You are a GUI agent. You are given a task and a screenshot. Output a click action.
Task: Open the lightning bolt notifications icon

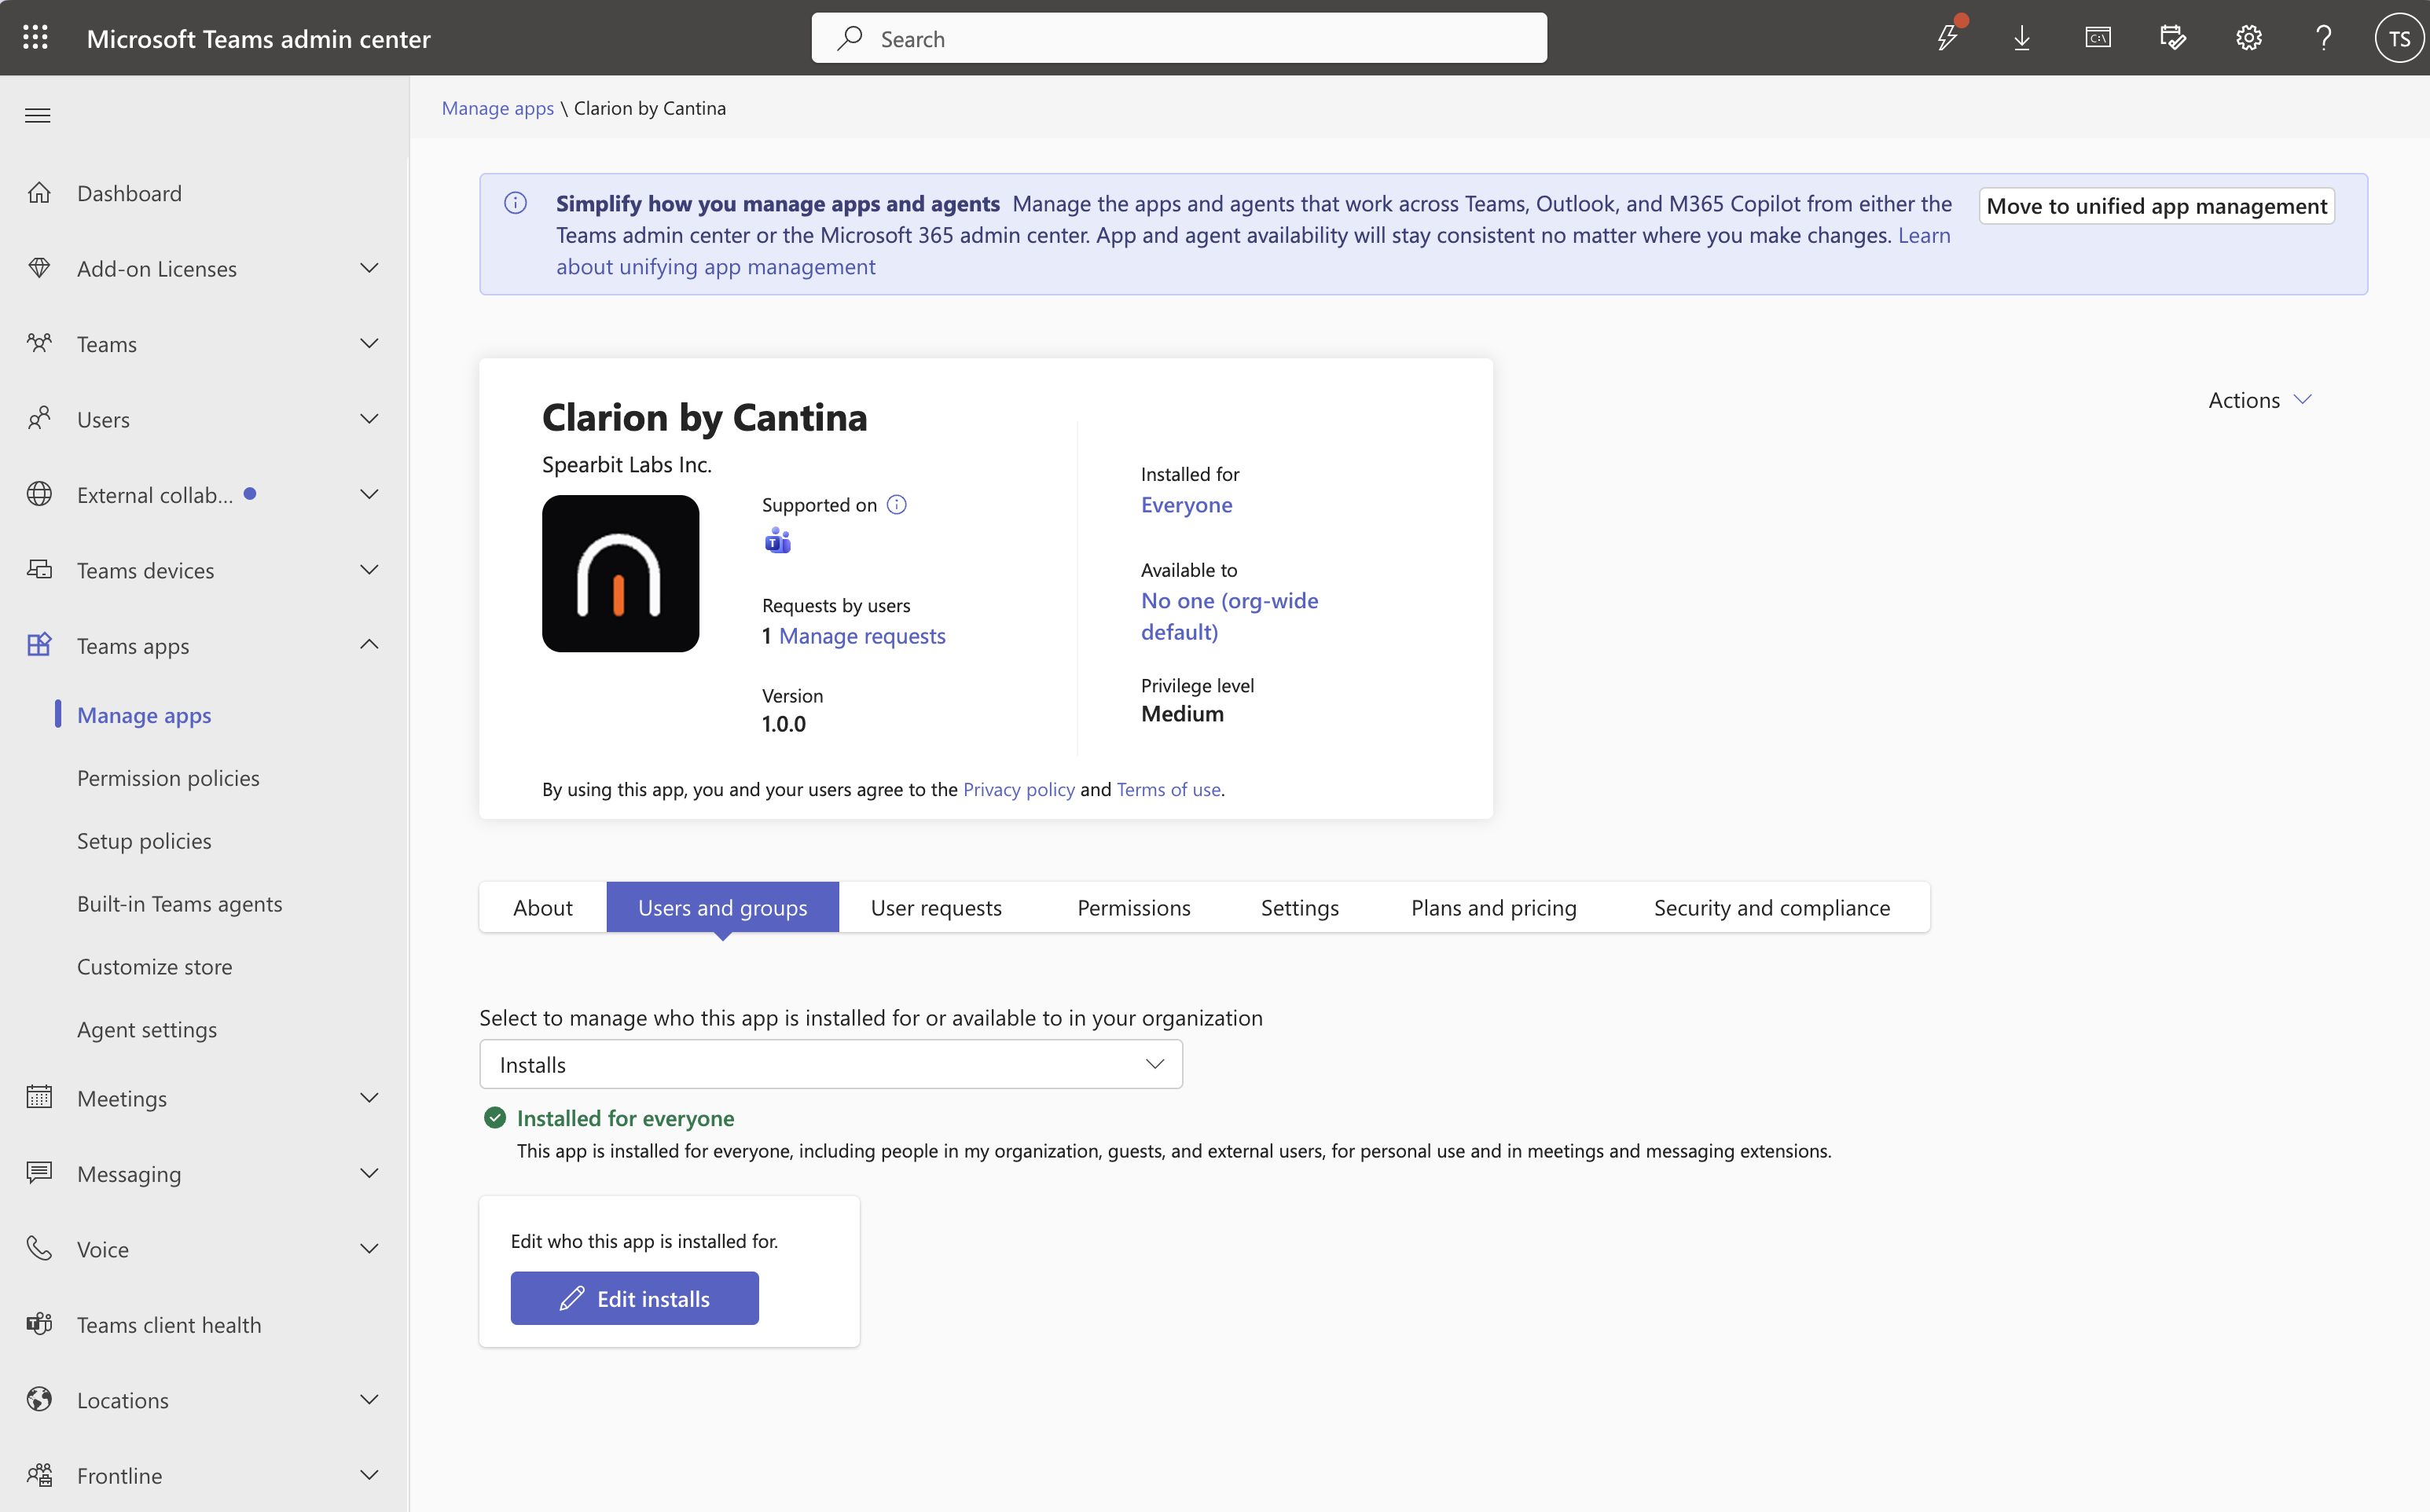(1948, 38)
